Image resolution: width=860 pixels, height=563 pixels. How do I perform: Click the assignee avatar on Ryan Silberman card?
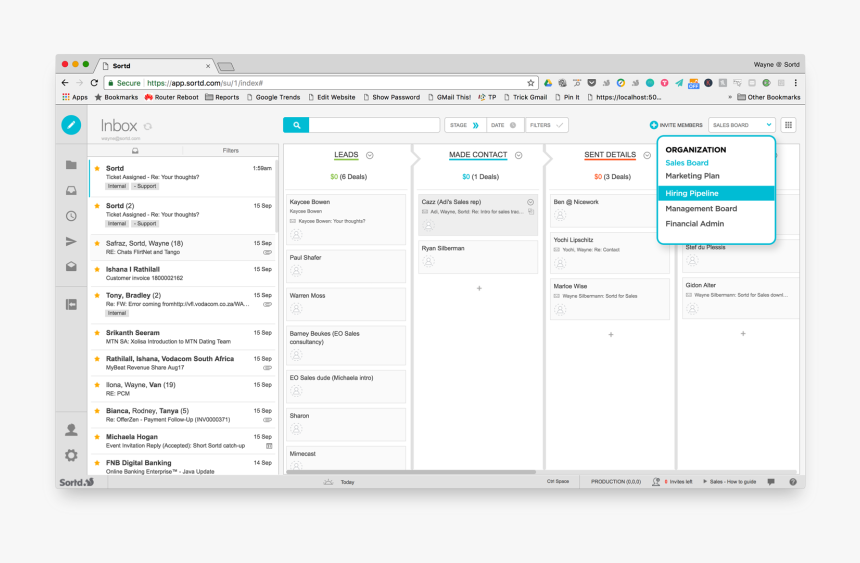pyautogui.click(x=428, y=262)
